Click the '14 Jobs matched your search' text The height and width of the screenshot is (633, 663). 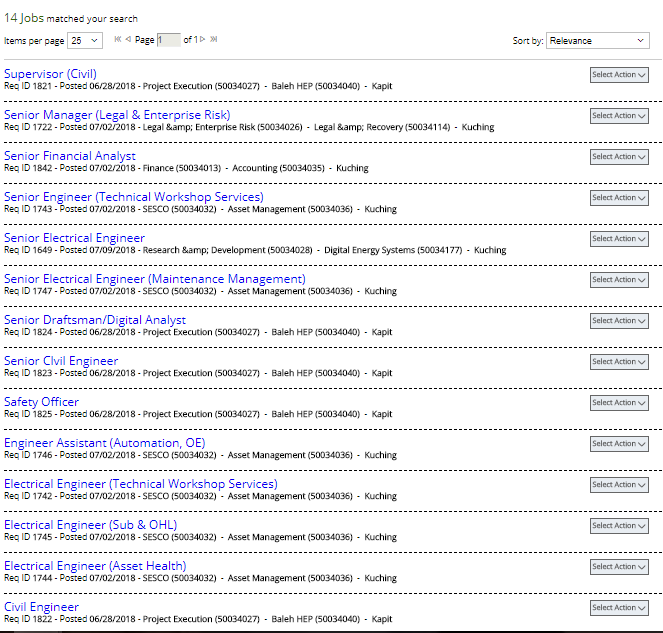pyautogui.click(x=71, y=18)
